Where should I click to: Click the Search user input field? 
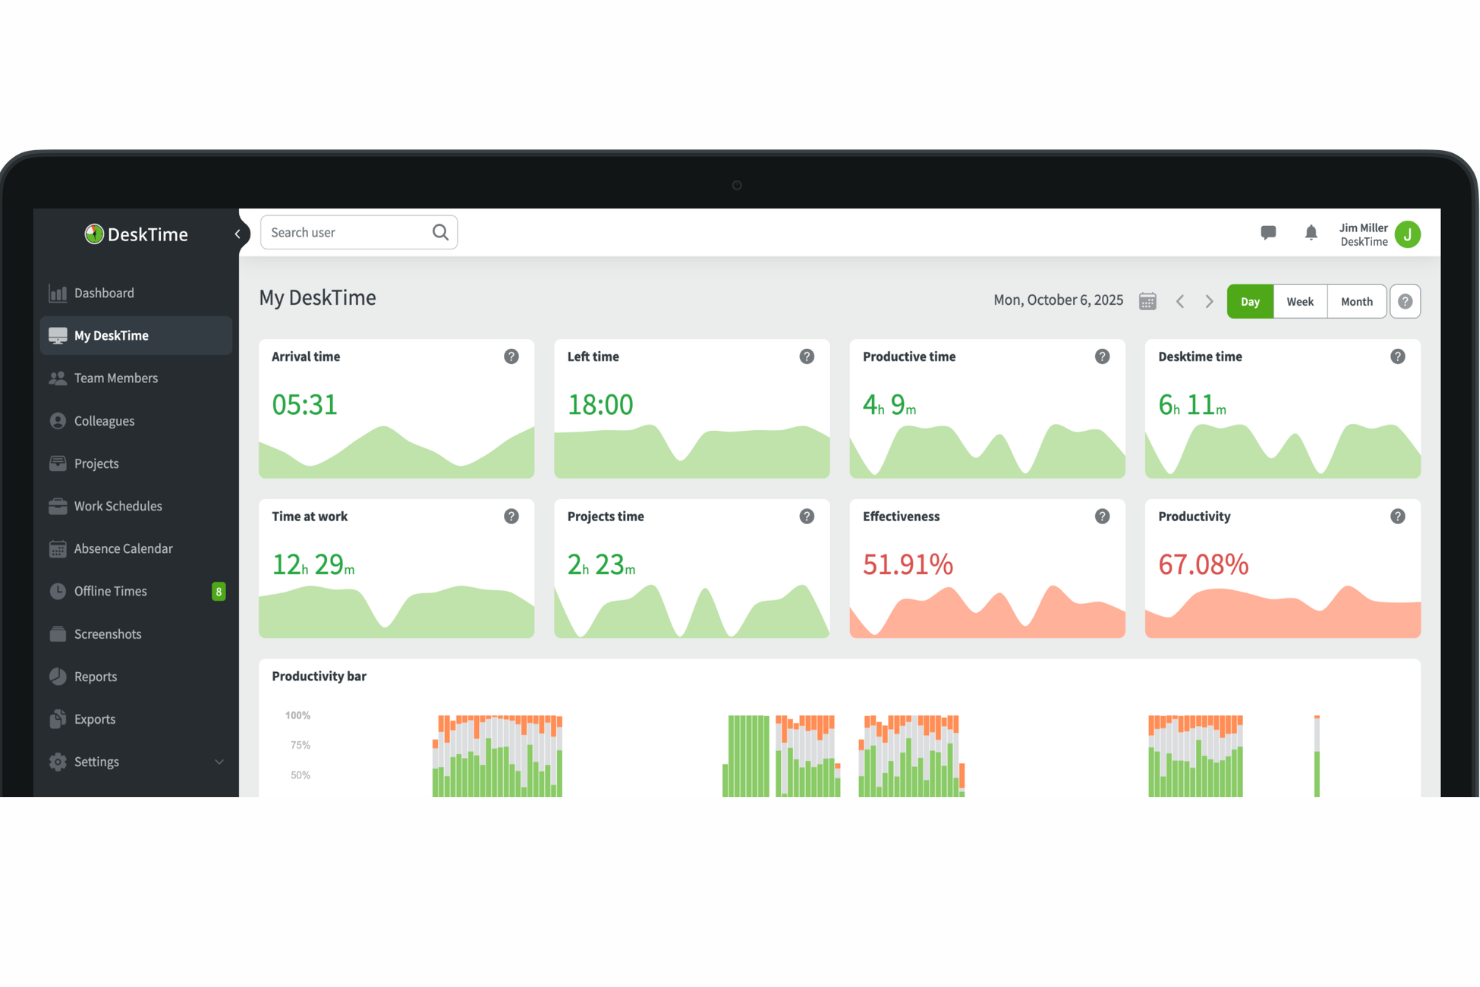click(359, 232)
